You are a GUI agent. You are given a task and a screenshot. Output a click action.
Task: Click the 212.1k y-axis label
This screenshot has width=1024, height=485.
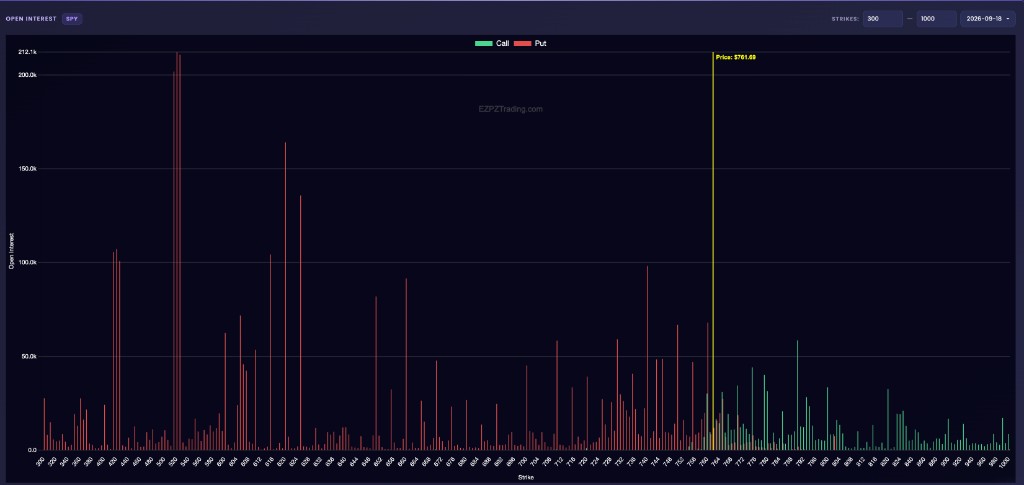(27, 52)
